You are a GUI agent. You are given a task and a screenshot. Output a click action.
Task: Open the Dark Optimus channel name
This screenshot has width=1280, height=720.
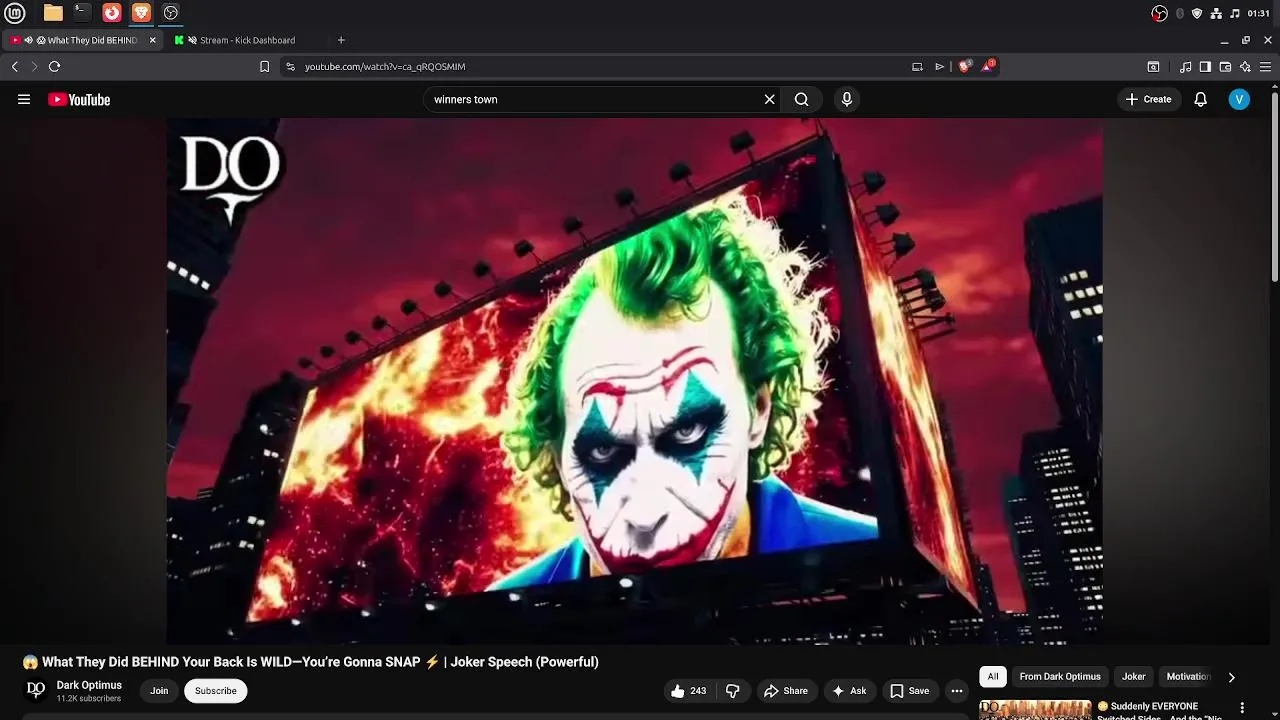pyautogui.click(x=89, y=685)
